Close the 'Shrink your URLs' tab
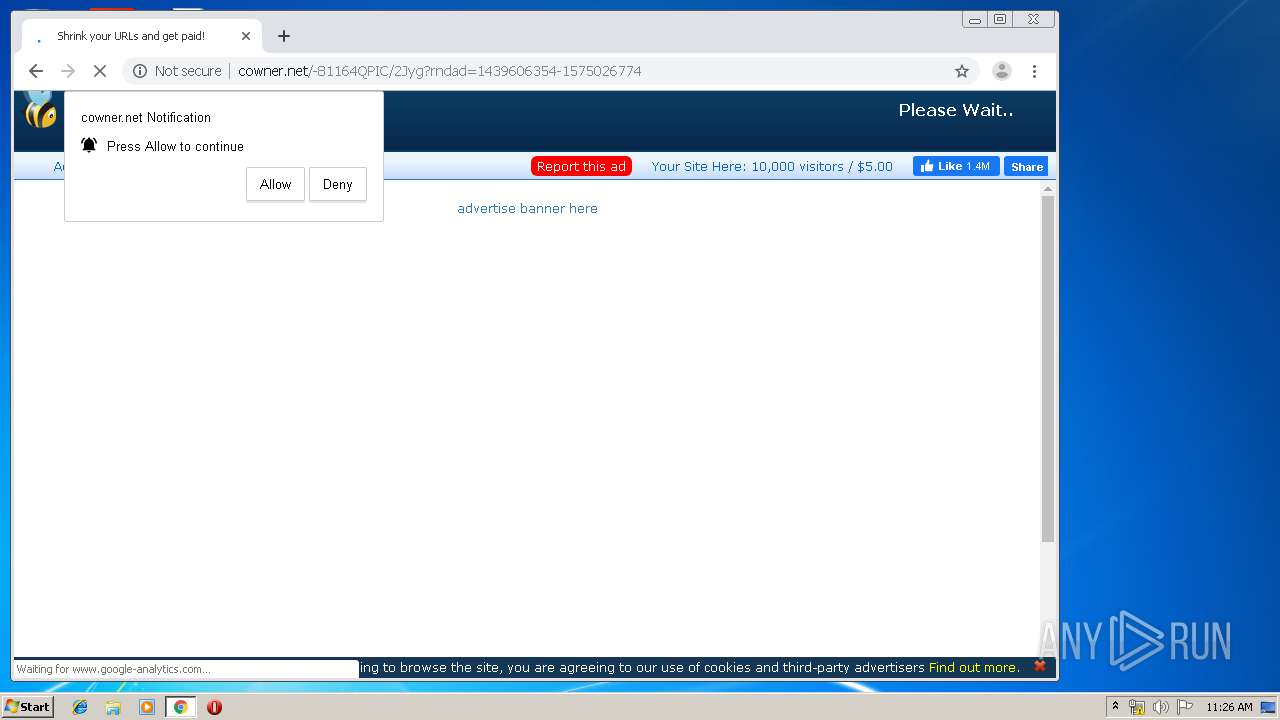This screenshot has width=1280, height=720. click(x=246, y=36)
